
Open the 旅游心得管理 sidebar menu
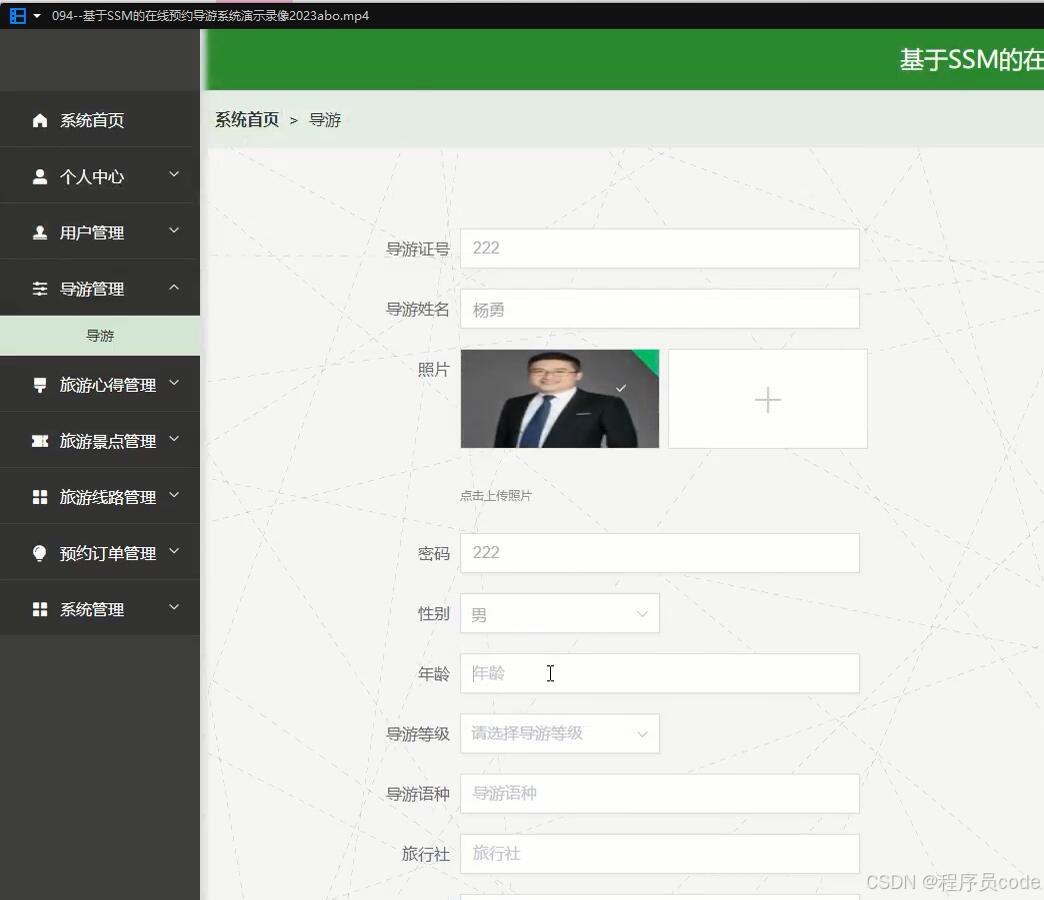coord(100,385)
